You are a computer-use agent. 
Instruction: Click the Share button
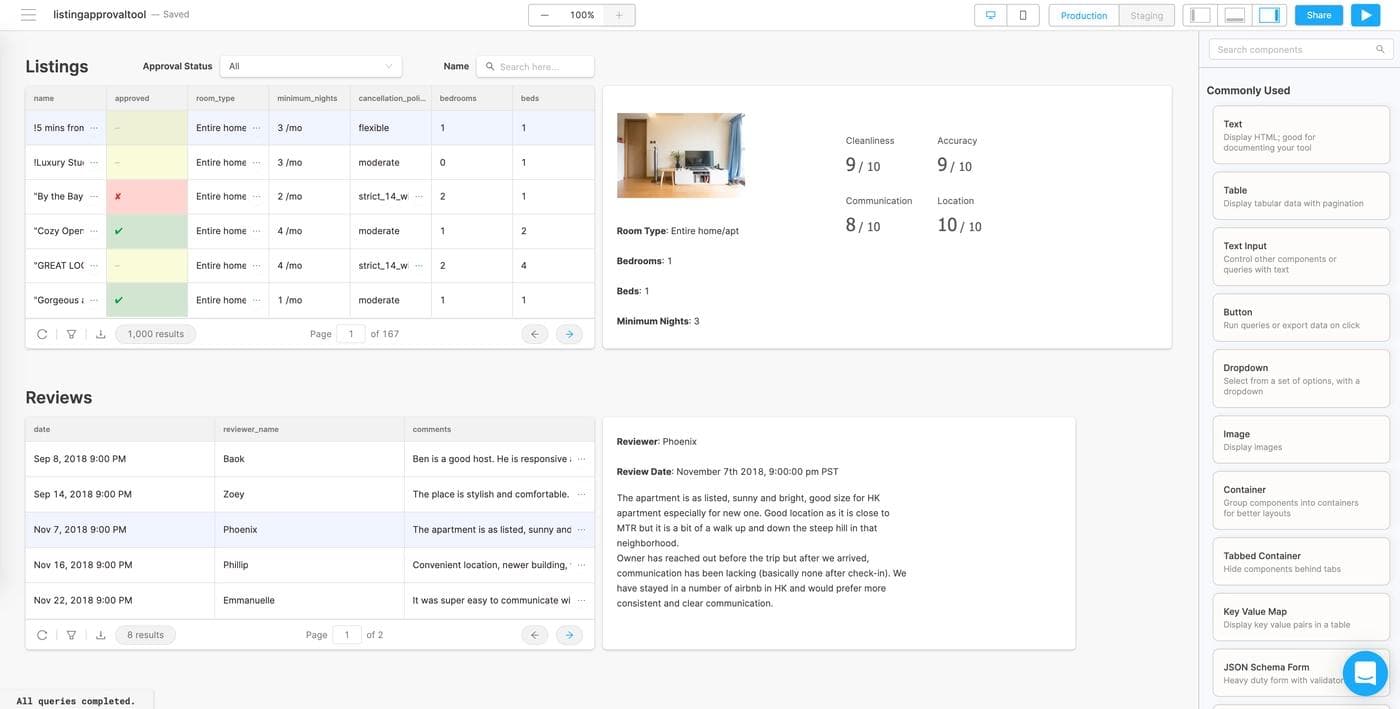pos(1318,15)
